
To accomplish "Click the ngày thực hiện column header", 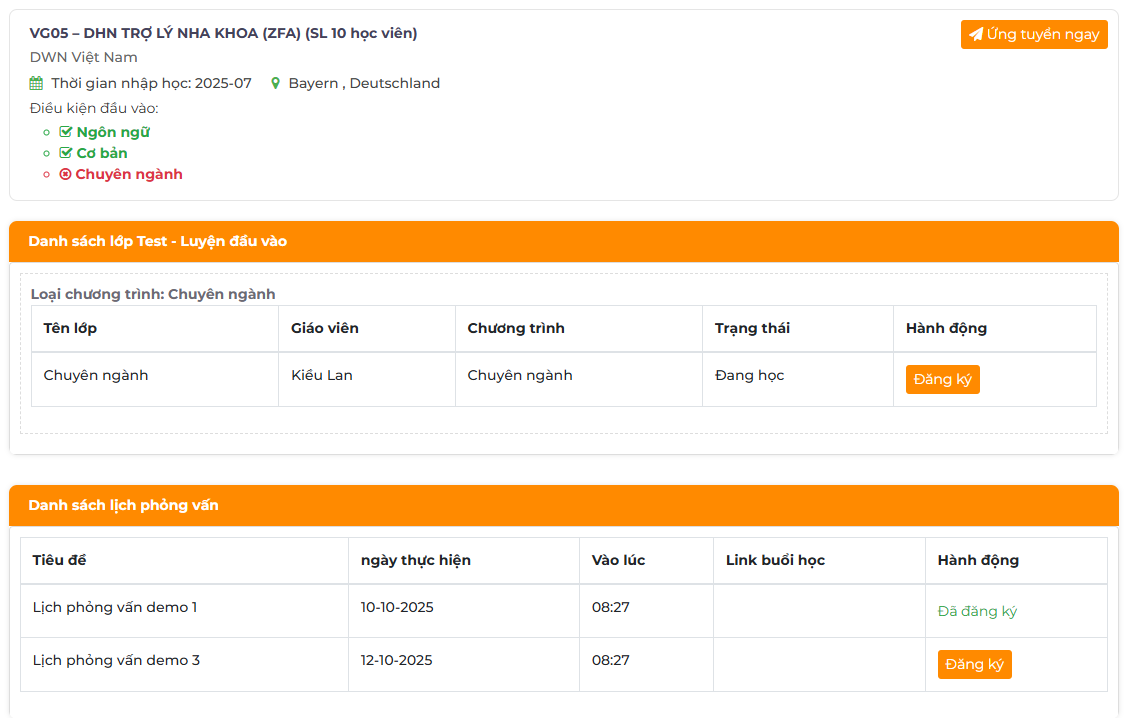I will (x=415, y=560).
